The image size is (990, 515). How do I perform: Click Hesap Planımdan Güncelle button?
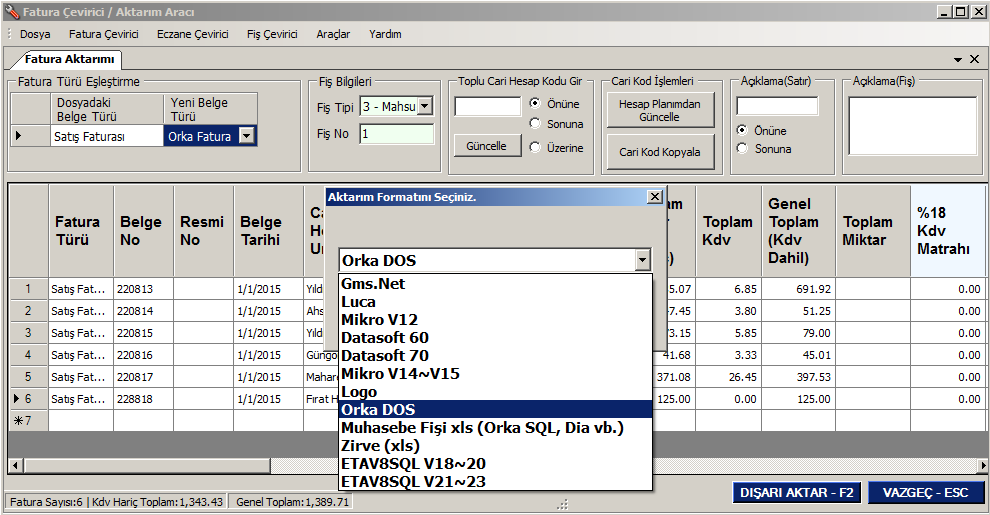pos(660,110)
